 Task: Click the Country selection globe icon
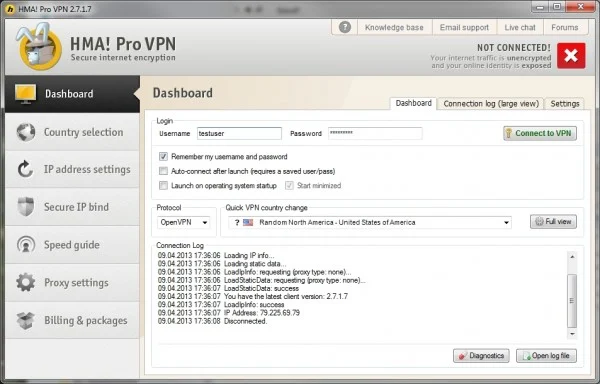(x=26, y=132)
